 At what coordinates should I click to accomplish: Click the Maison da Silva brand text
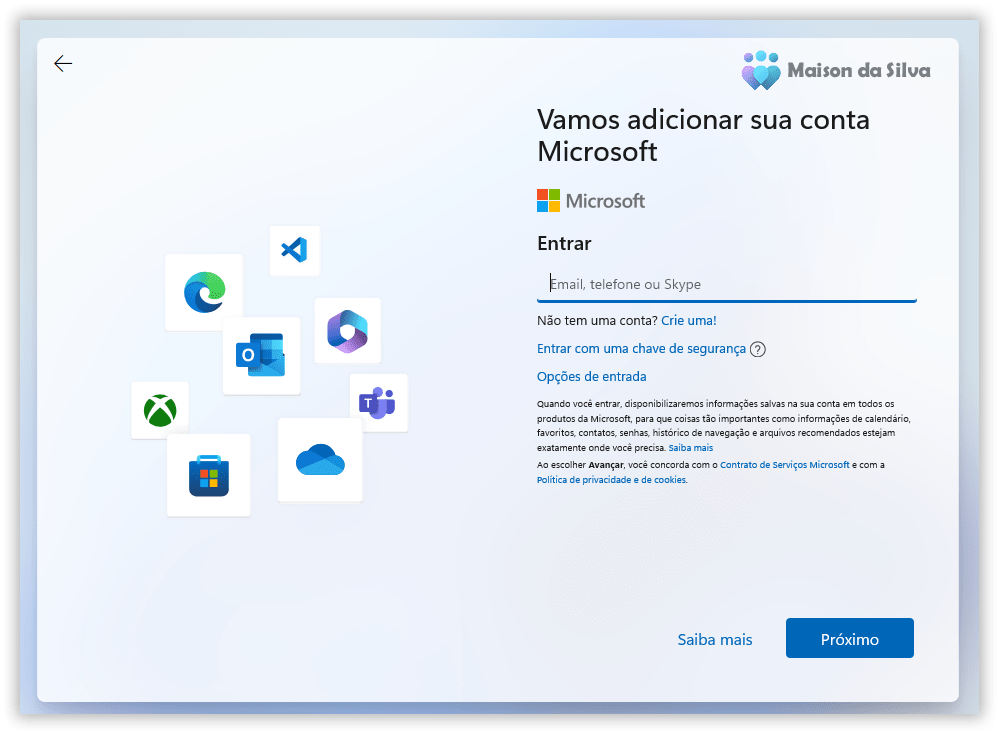point(858,70)
